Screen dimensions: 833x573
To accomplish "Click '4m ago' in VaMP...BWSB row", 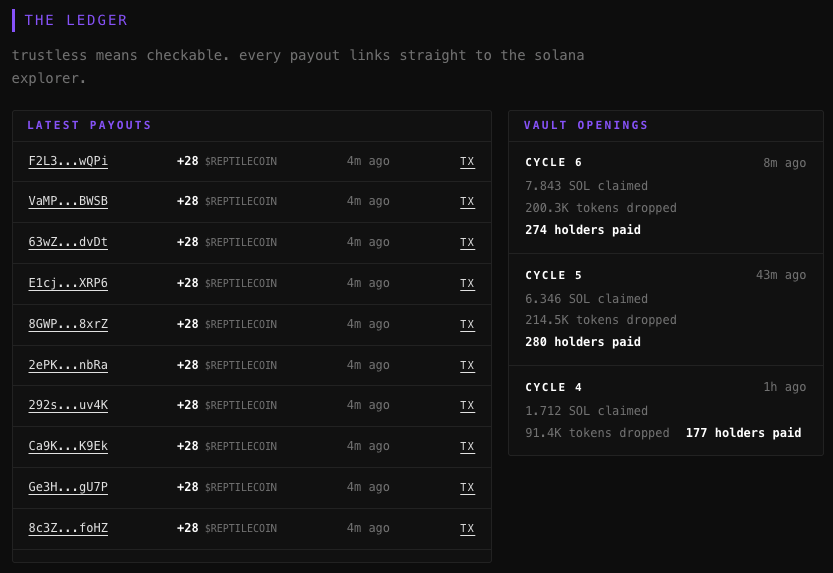I will [368, 201].
